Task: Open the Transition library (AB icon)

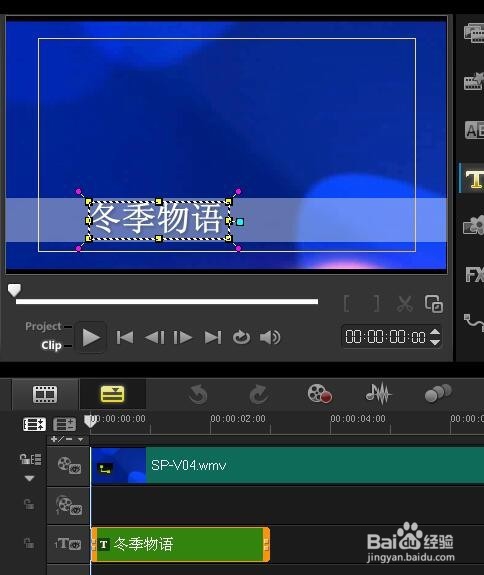Action: click(x=474, y=130)
